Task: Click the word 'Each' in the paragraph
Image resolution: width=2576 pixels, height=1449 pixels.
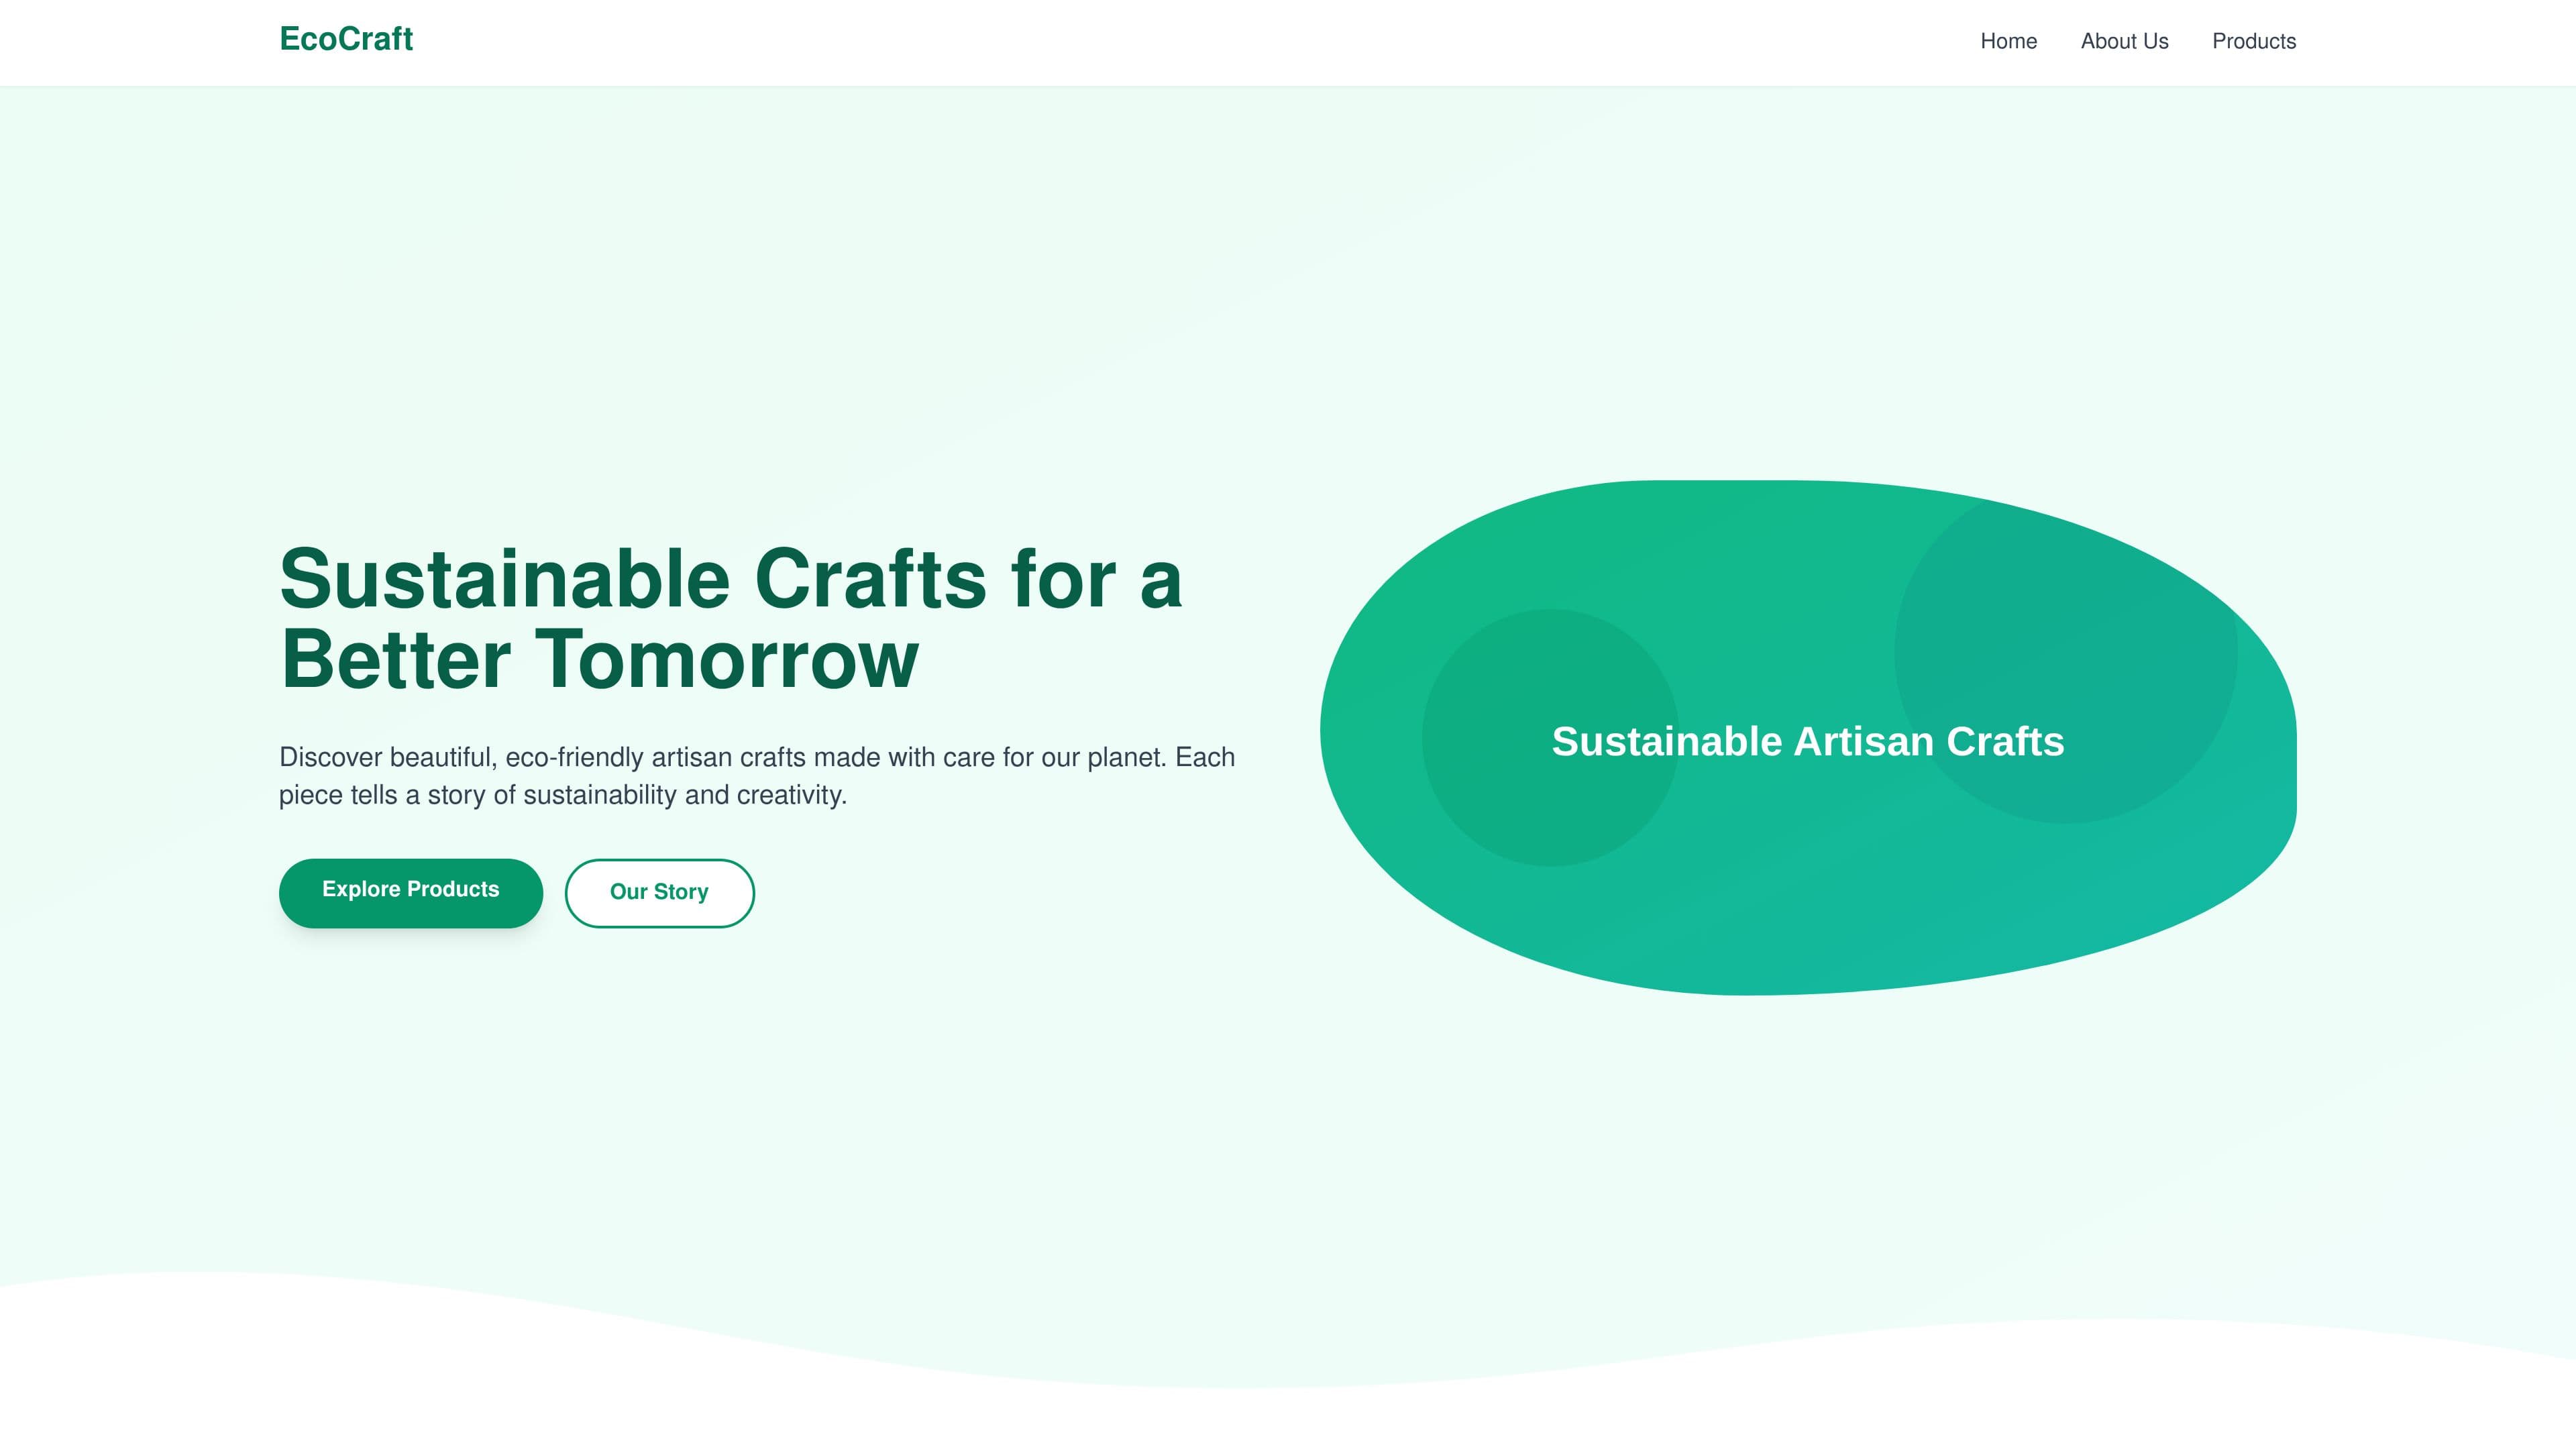Action: [x=1205, y=757]
